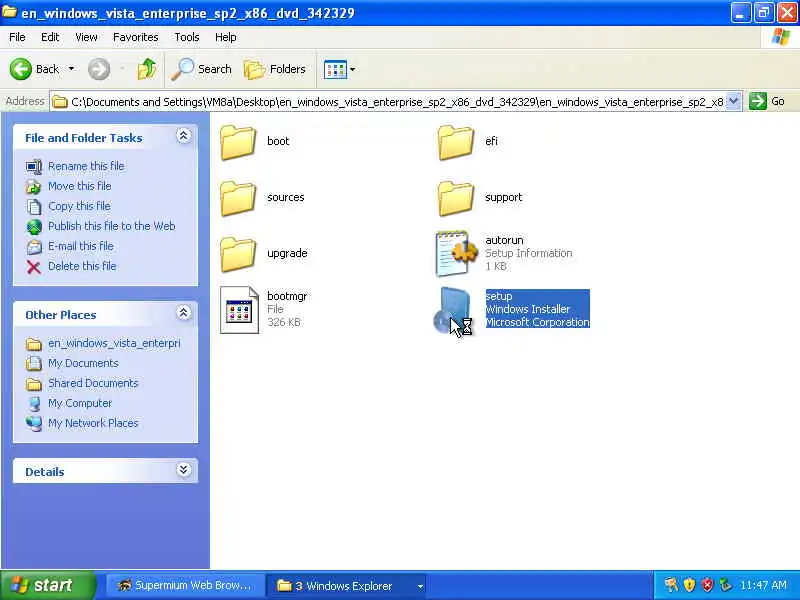Open the 3 Windows Explorer taskbar group

coord(347,586)
